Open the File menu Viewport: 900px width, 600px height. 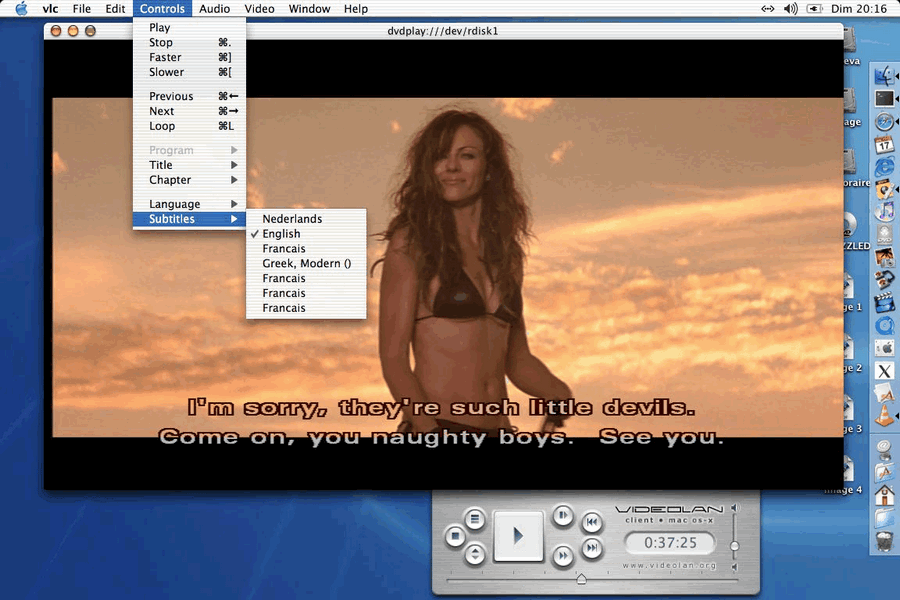tap(82, 9)
